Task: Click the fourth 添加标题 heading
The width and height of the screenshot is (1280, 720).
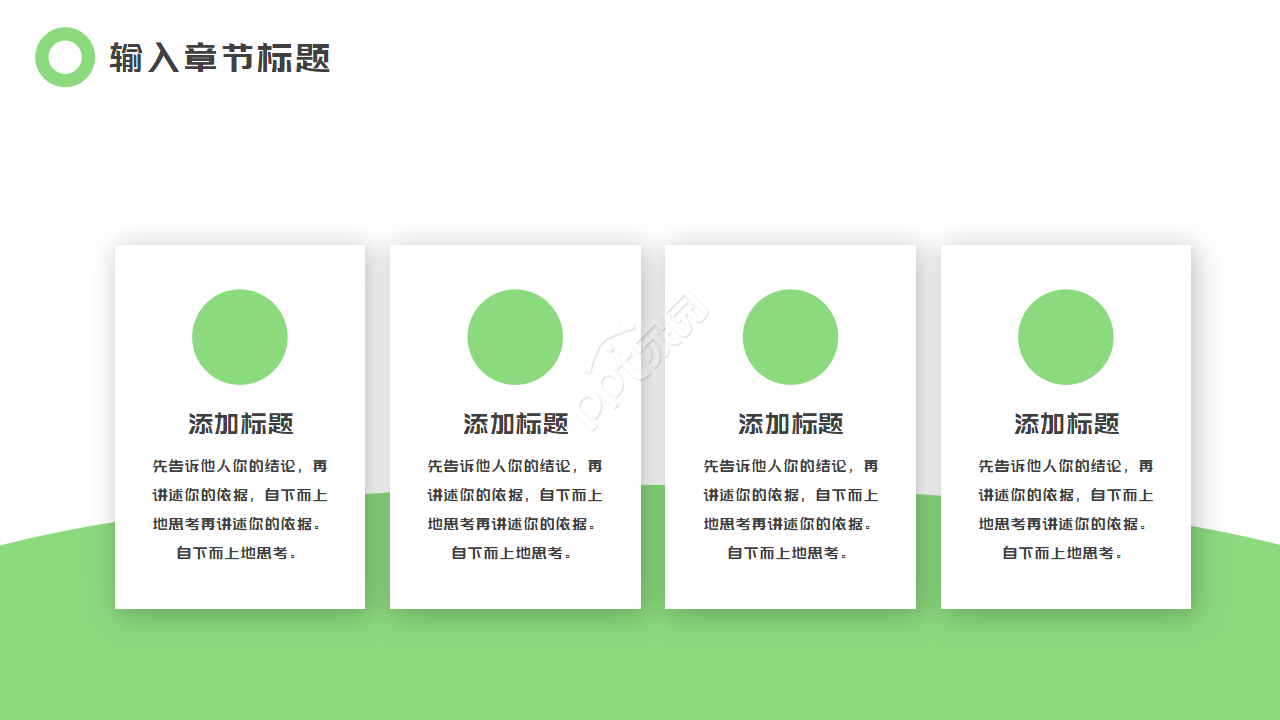Action: click(x=1065, y=422)
